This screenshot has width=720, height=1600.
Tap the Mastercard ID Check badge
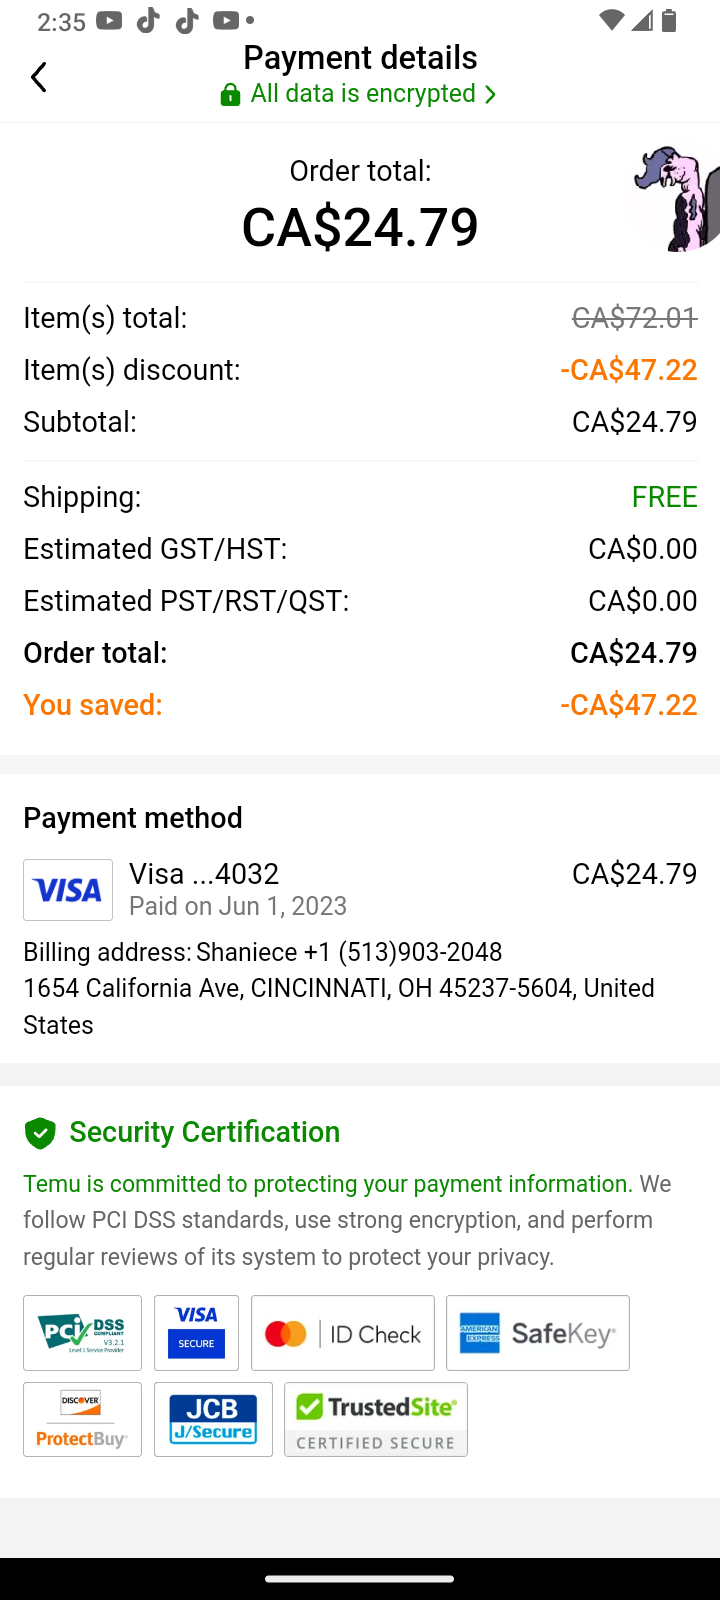point(342,1333)
